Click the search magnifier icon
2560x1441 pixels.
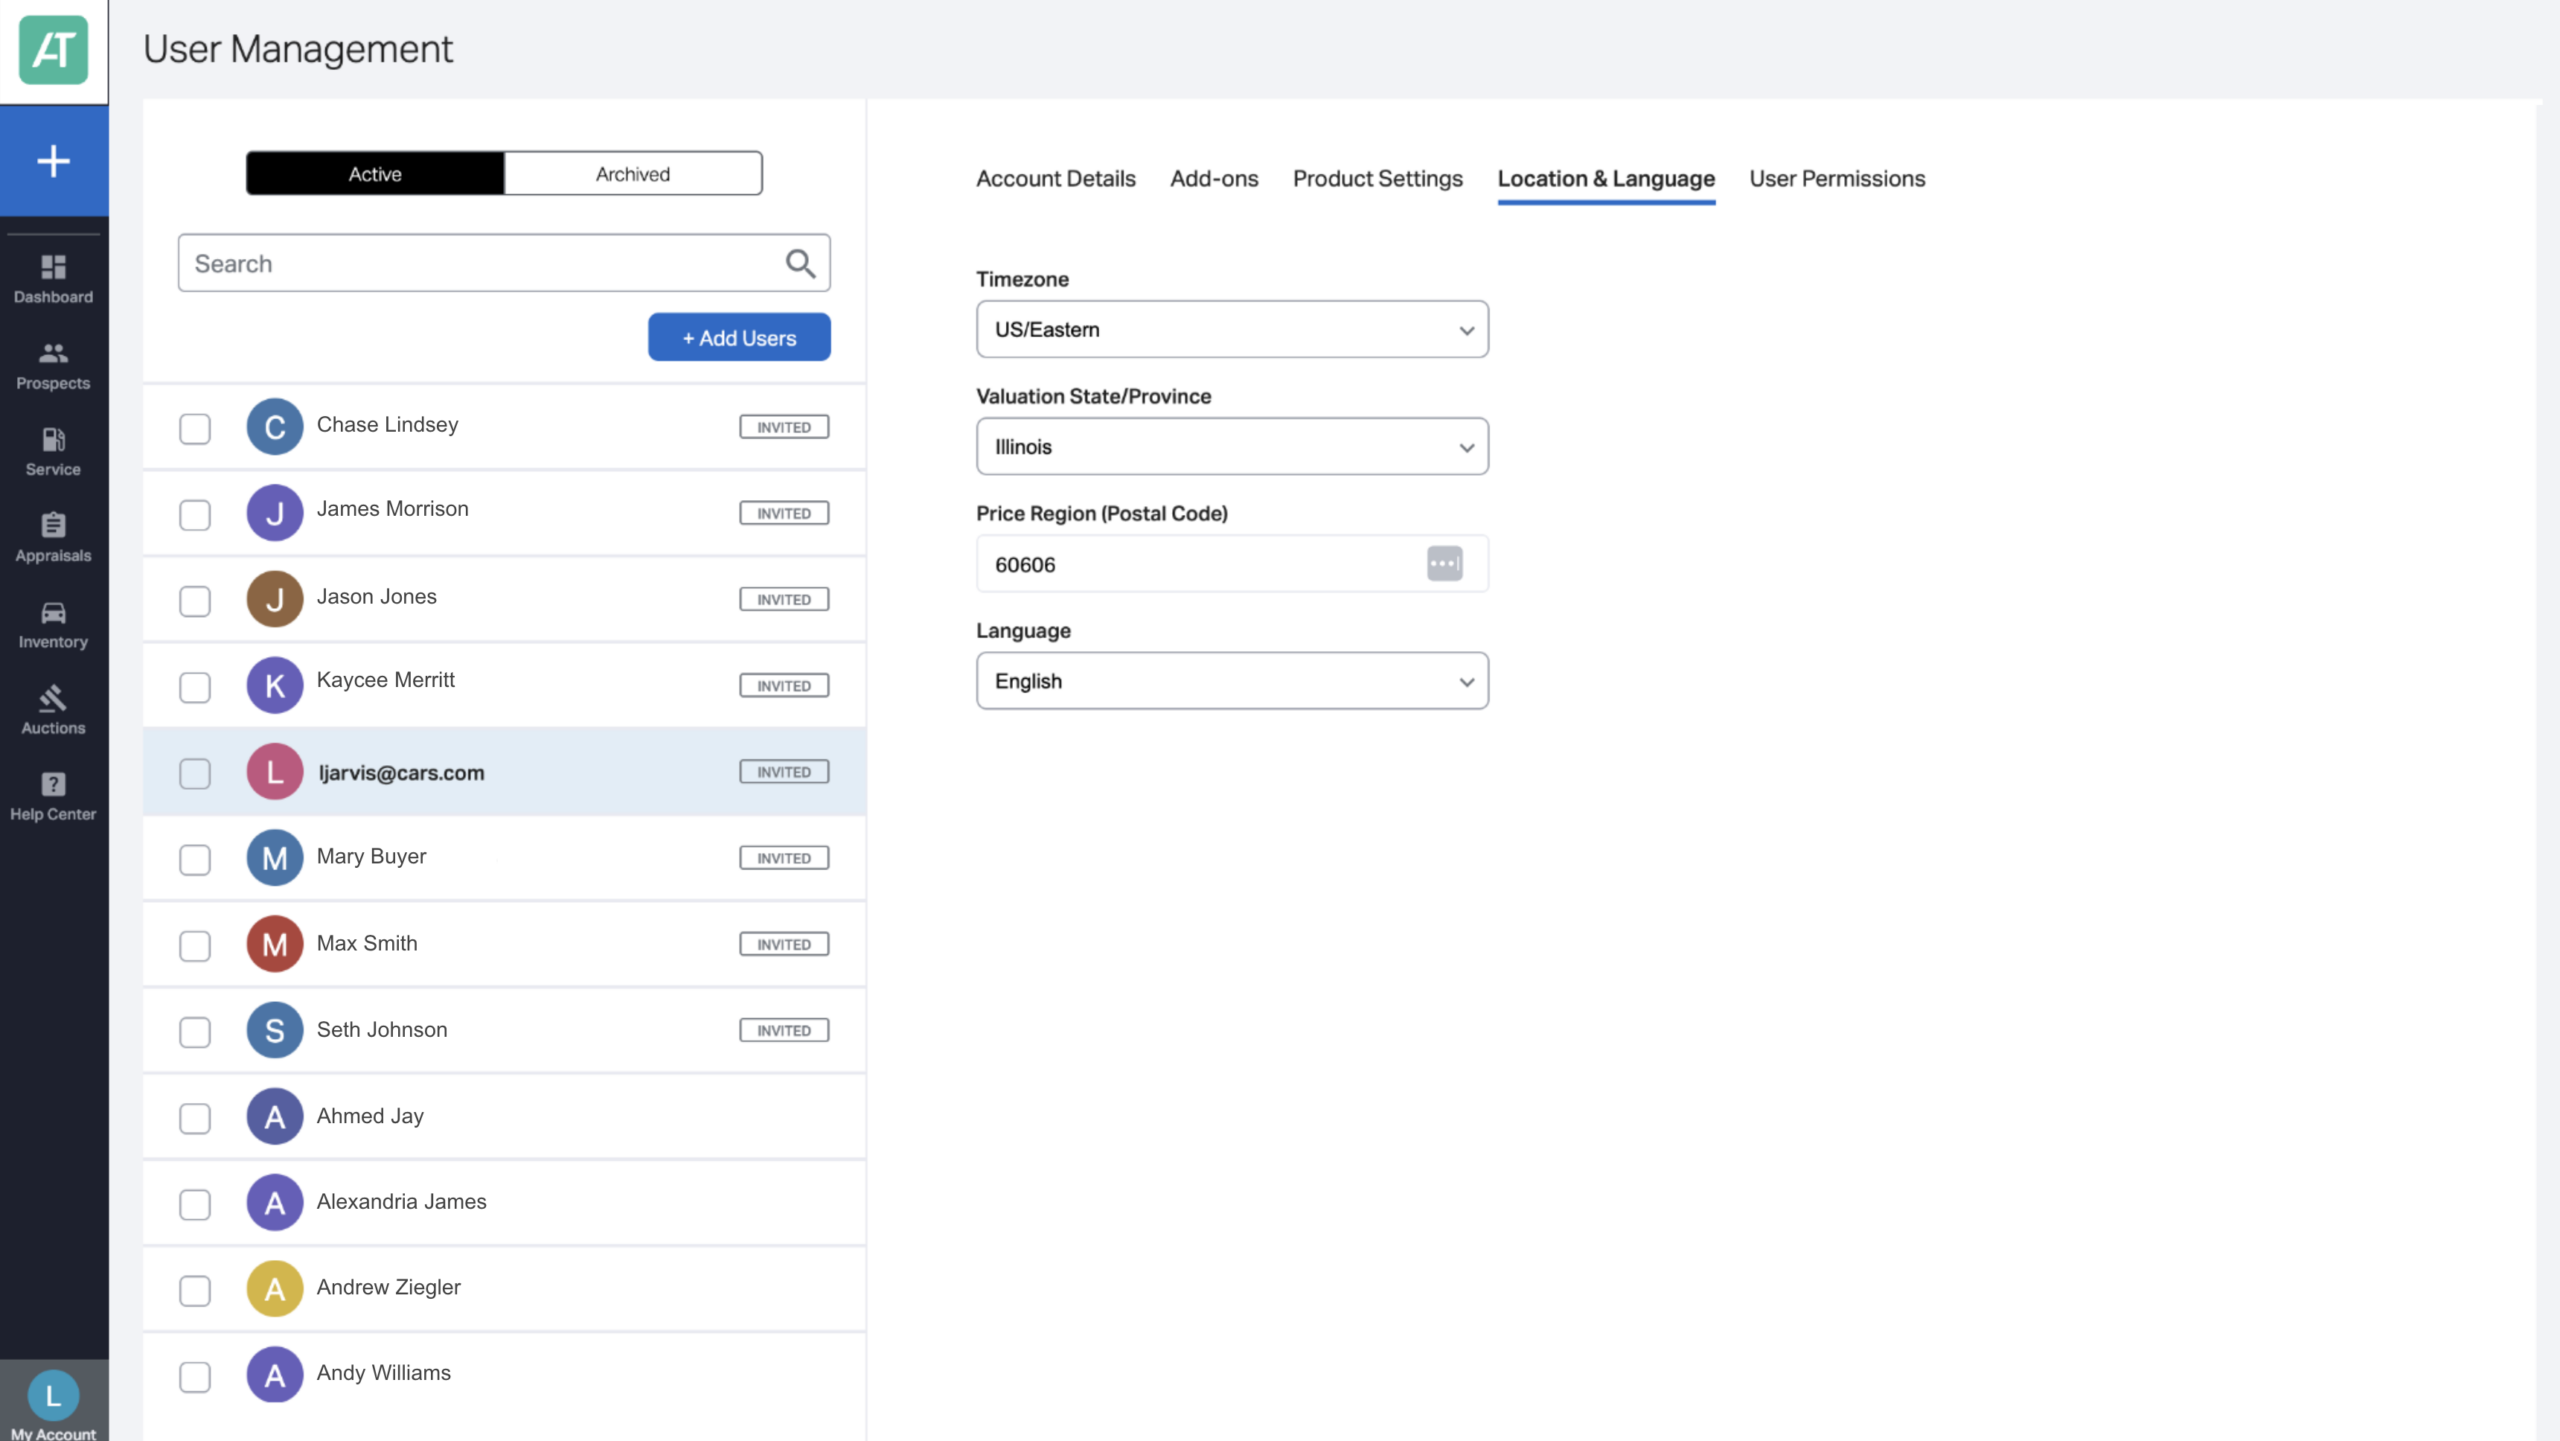pos(800,263)
